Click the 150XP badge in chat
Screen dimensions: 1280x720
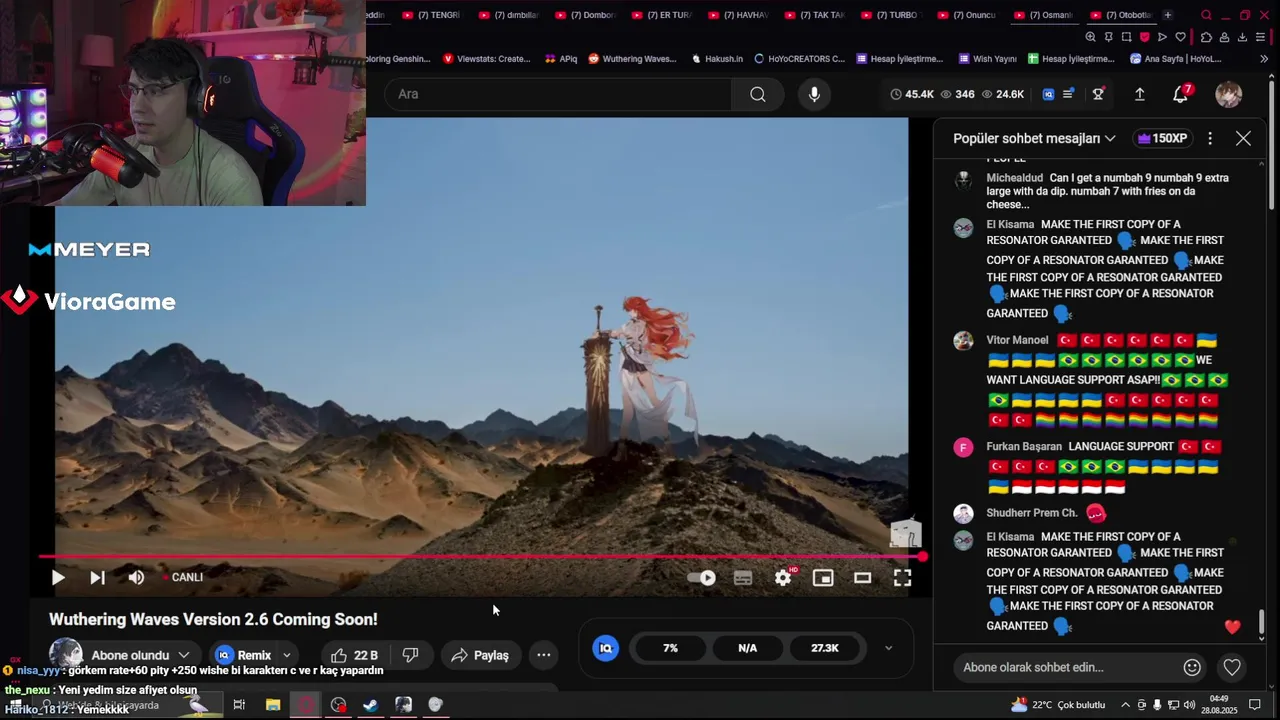click(x=1162, y=138)
